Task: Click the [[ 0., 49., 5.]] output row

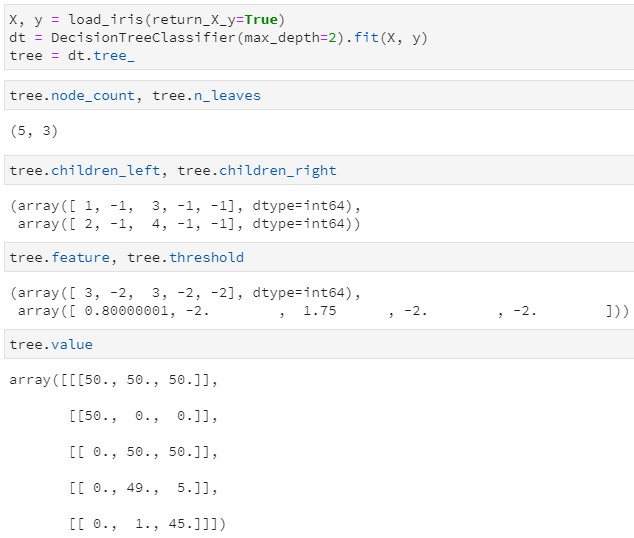Action: 143,488
